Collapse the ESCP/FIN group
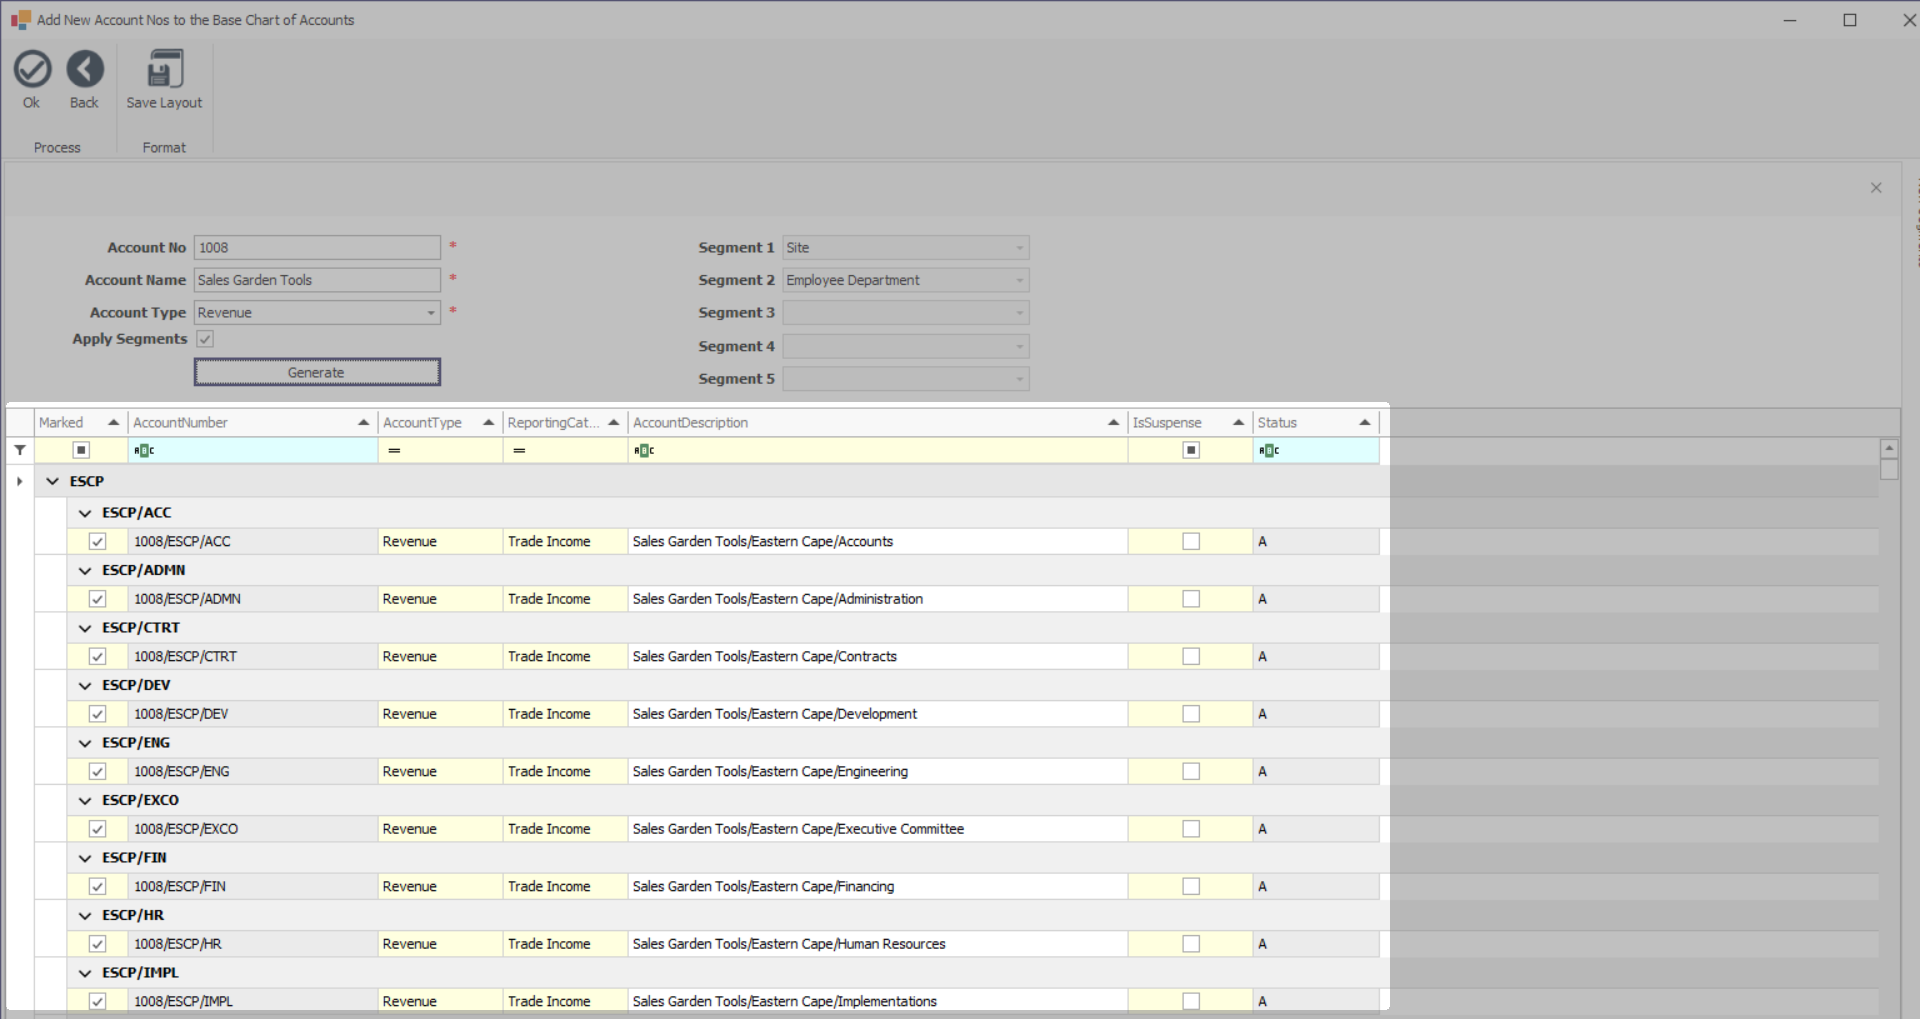This screenshot has height=1019, width=1920. [x=85, y=858]
